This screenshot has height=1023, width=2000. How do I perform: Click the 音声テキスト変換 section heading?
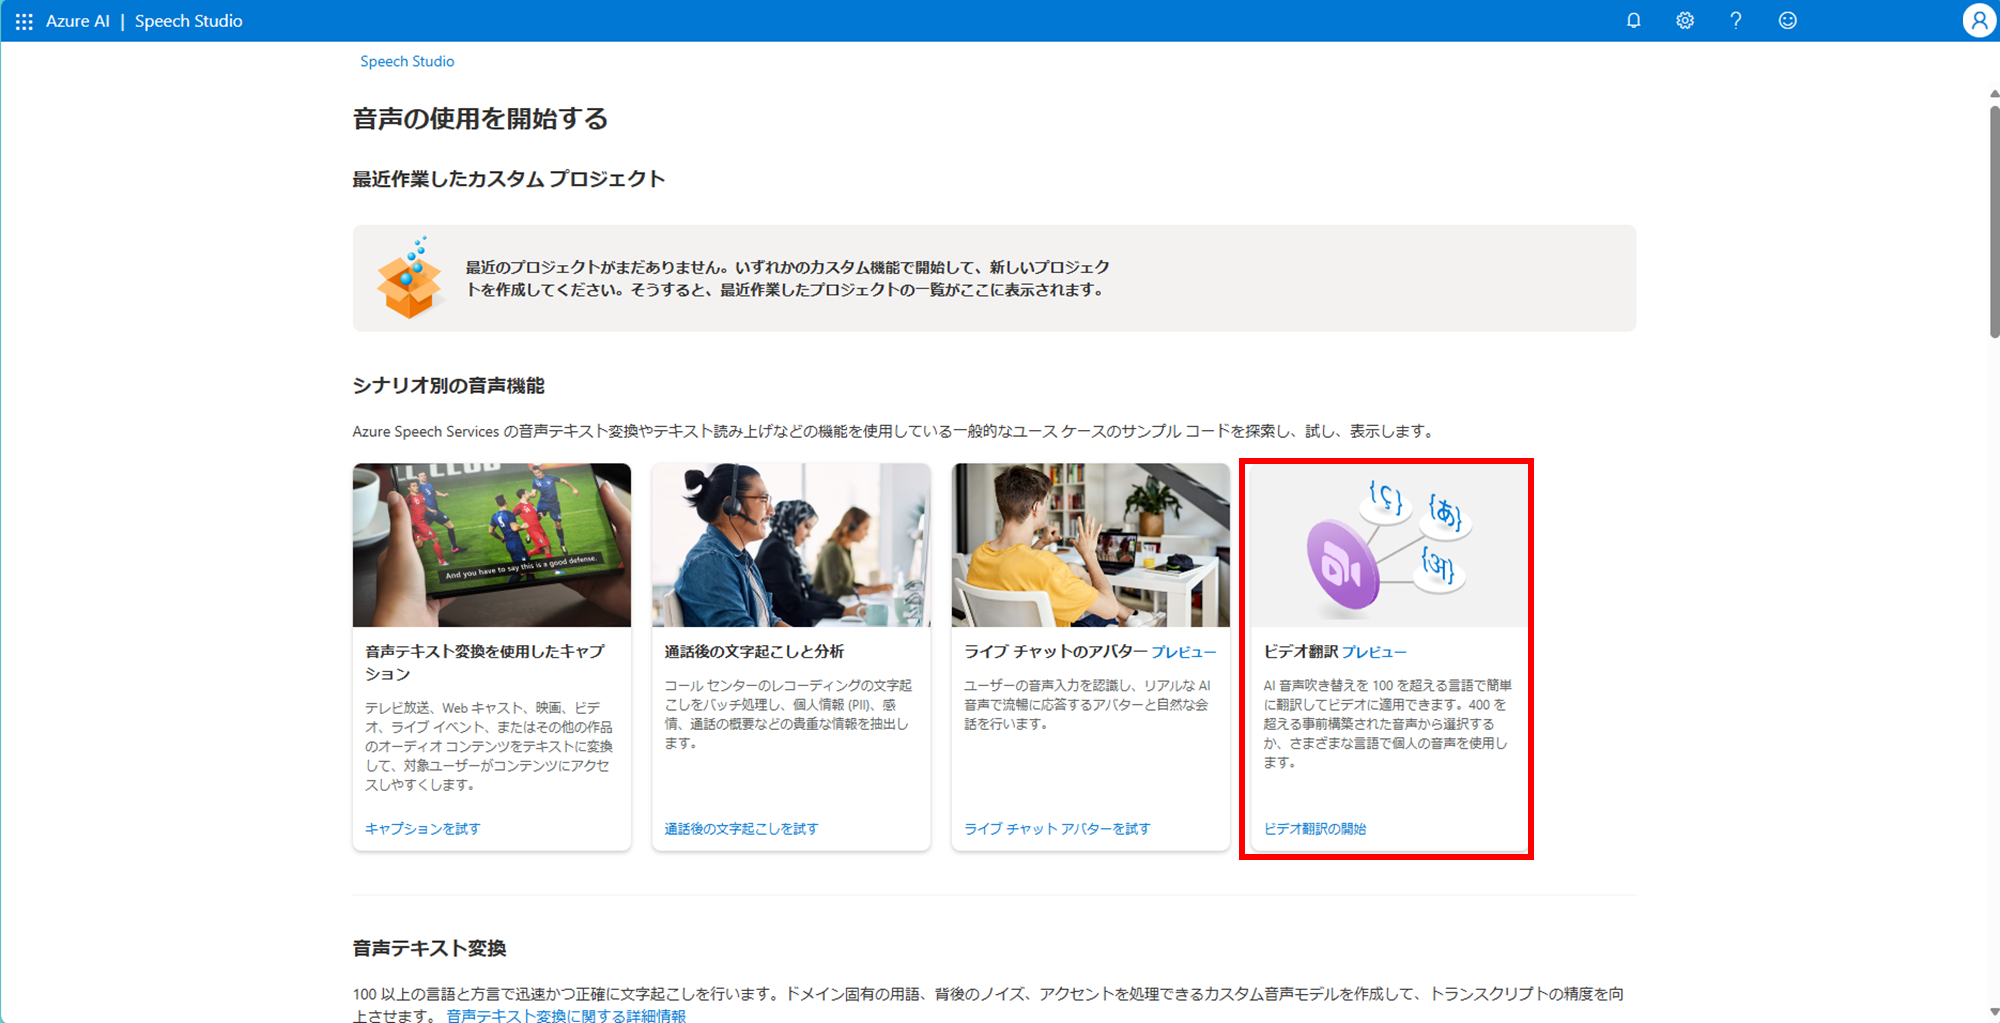point(429,948)
